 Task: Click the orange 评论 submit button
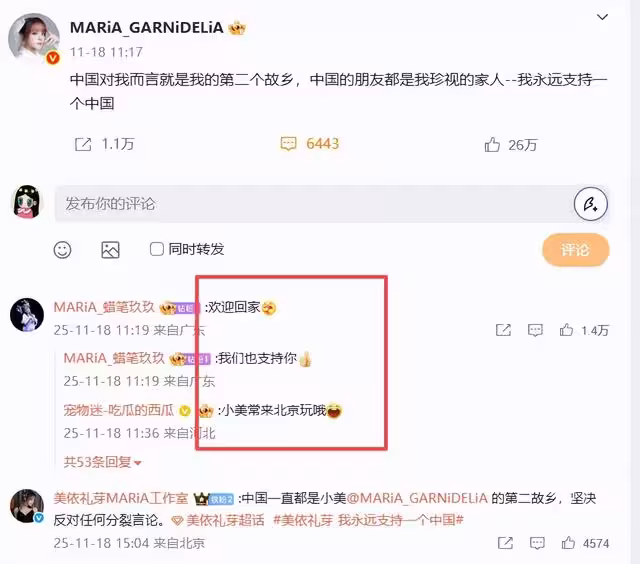tap(576, 249)
